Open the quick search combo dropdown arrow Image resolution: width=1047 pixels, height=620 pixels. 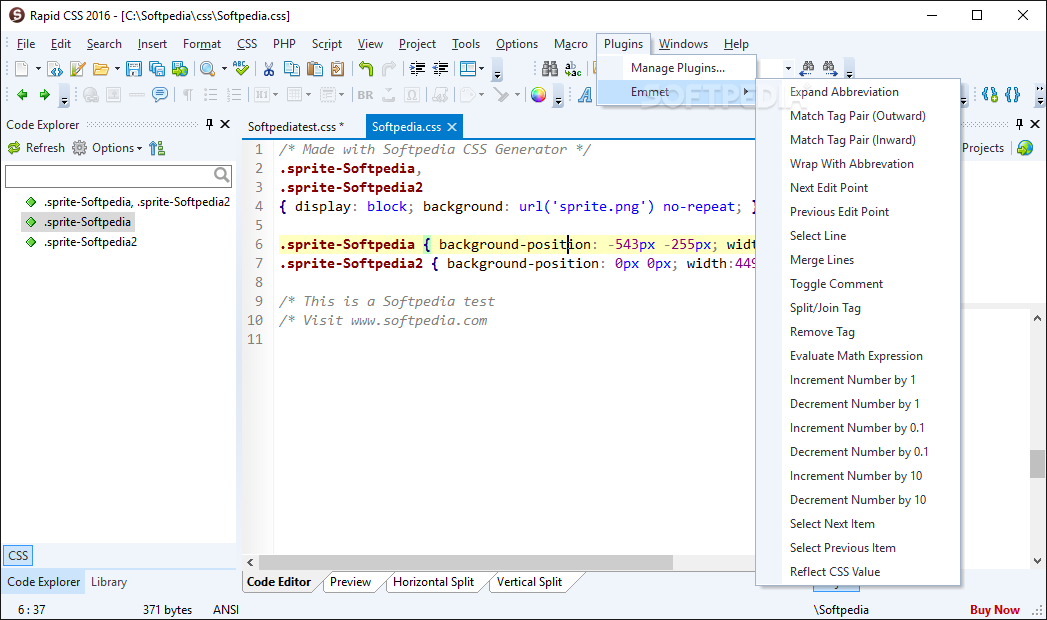(788, 68)
